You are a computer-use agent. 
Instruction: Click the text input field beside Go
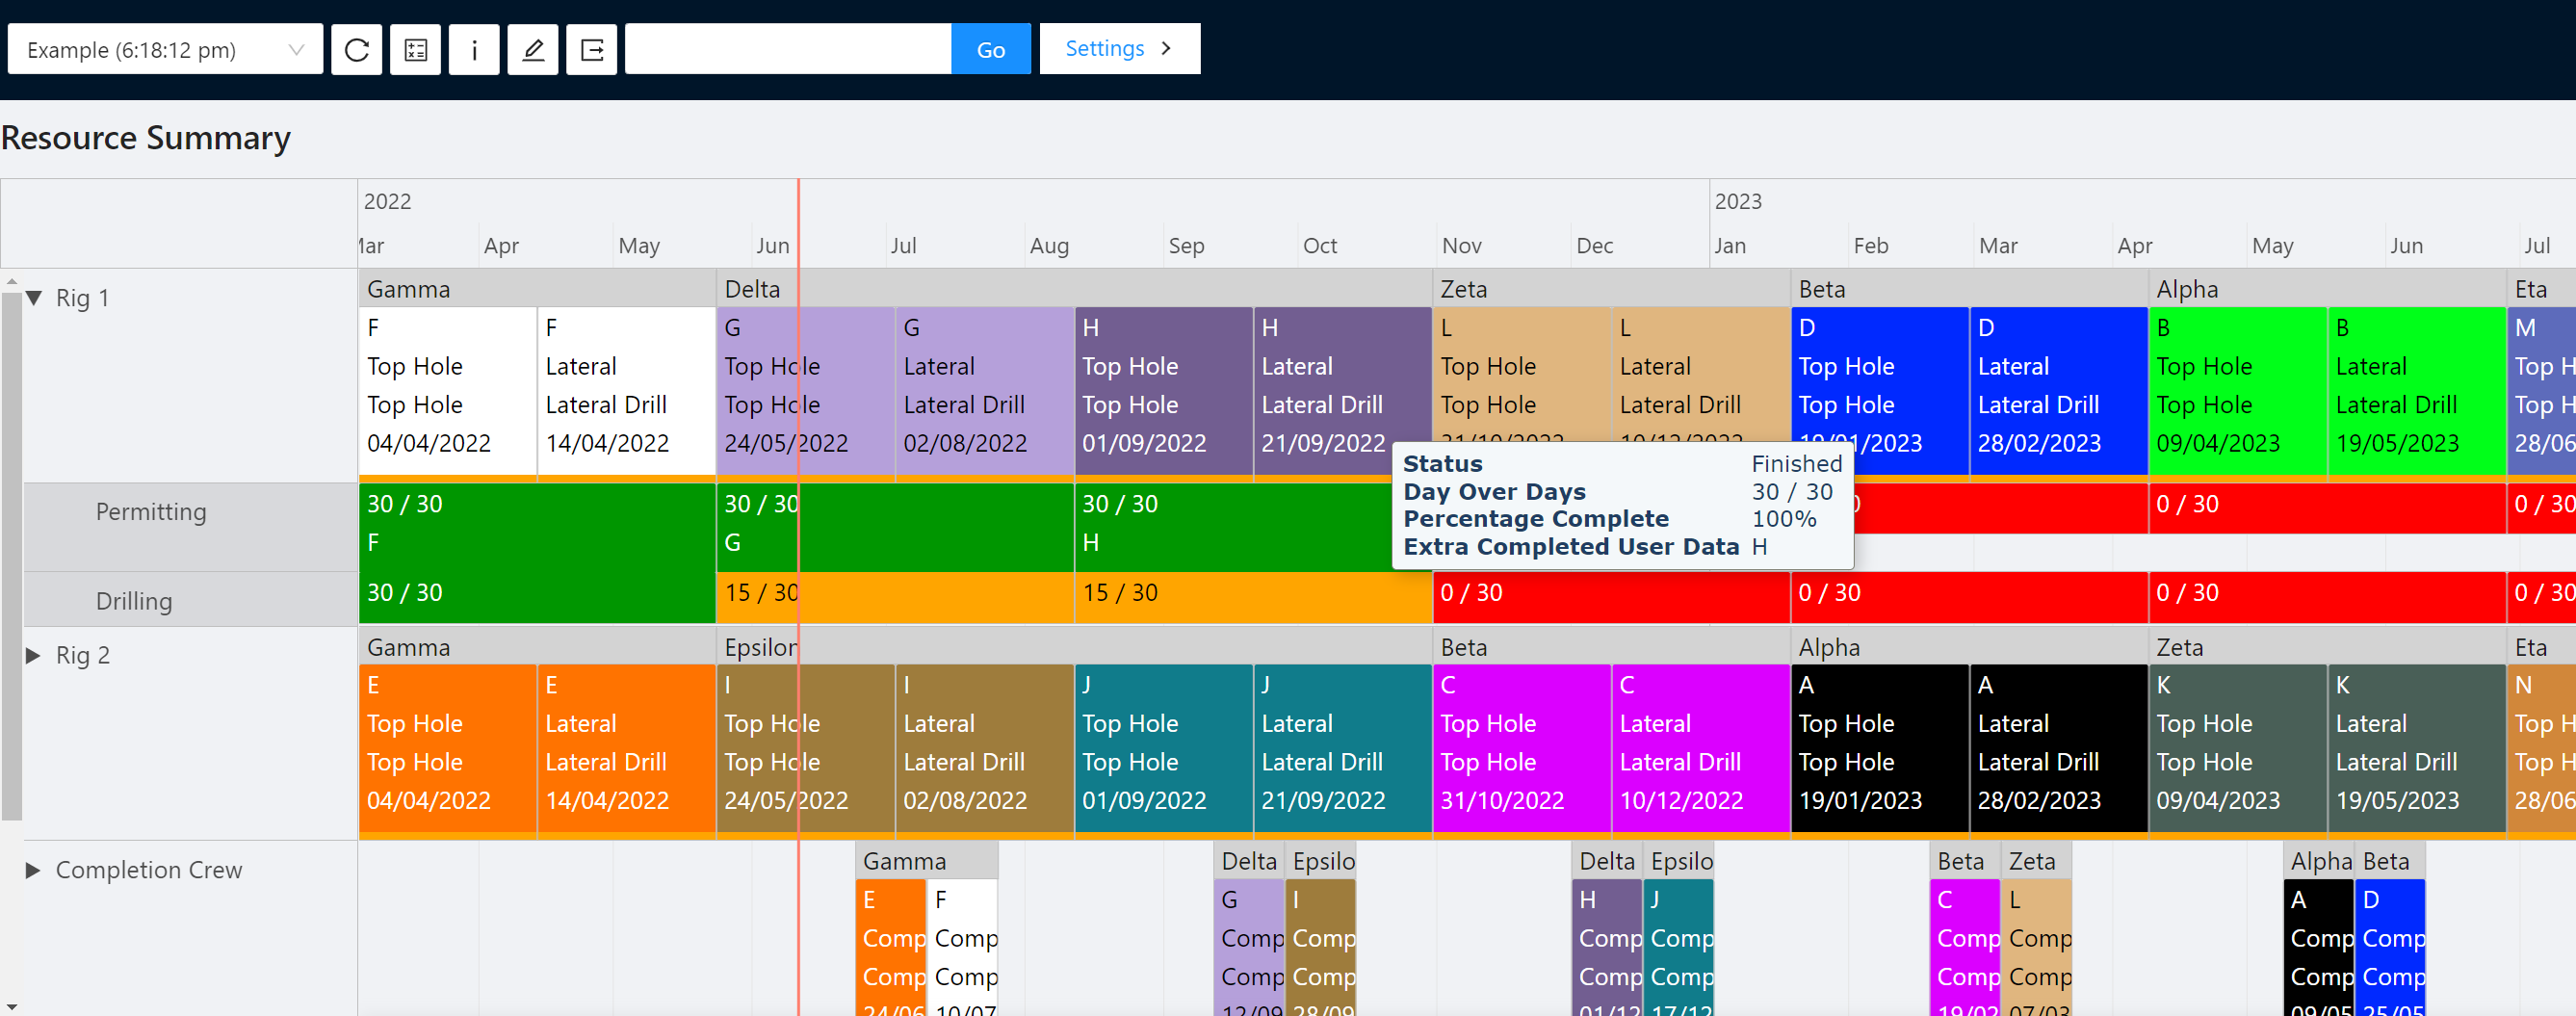point(787,49)
